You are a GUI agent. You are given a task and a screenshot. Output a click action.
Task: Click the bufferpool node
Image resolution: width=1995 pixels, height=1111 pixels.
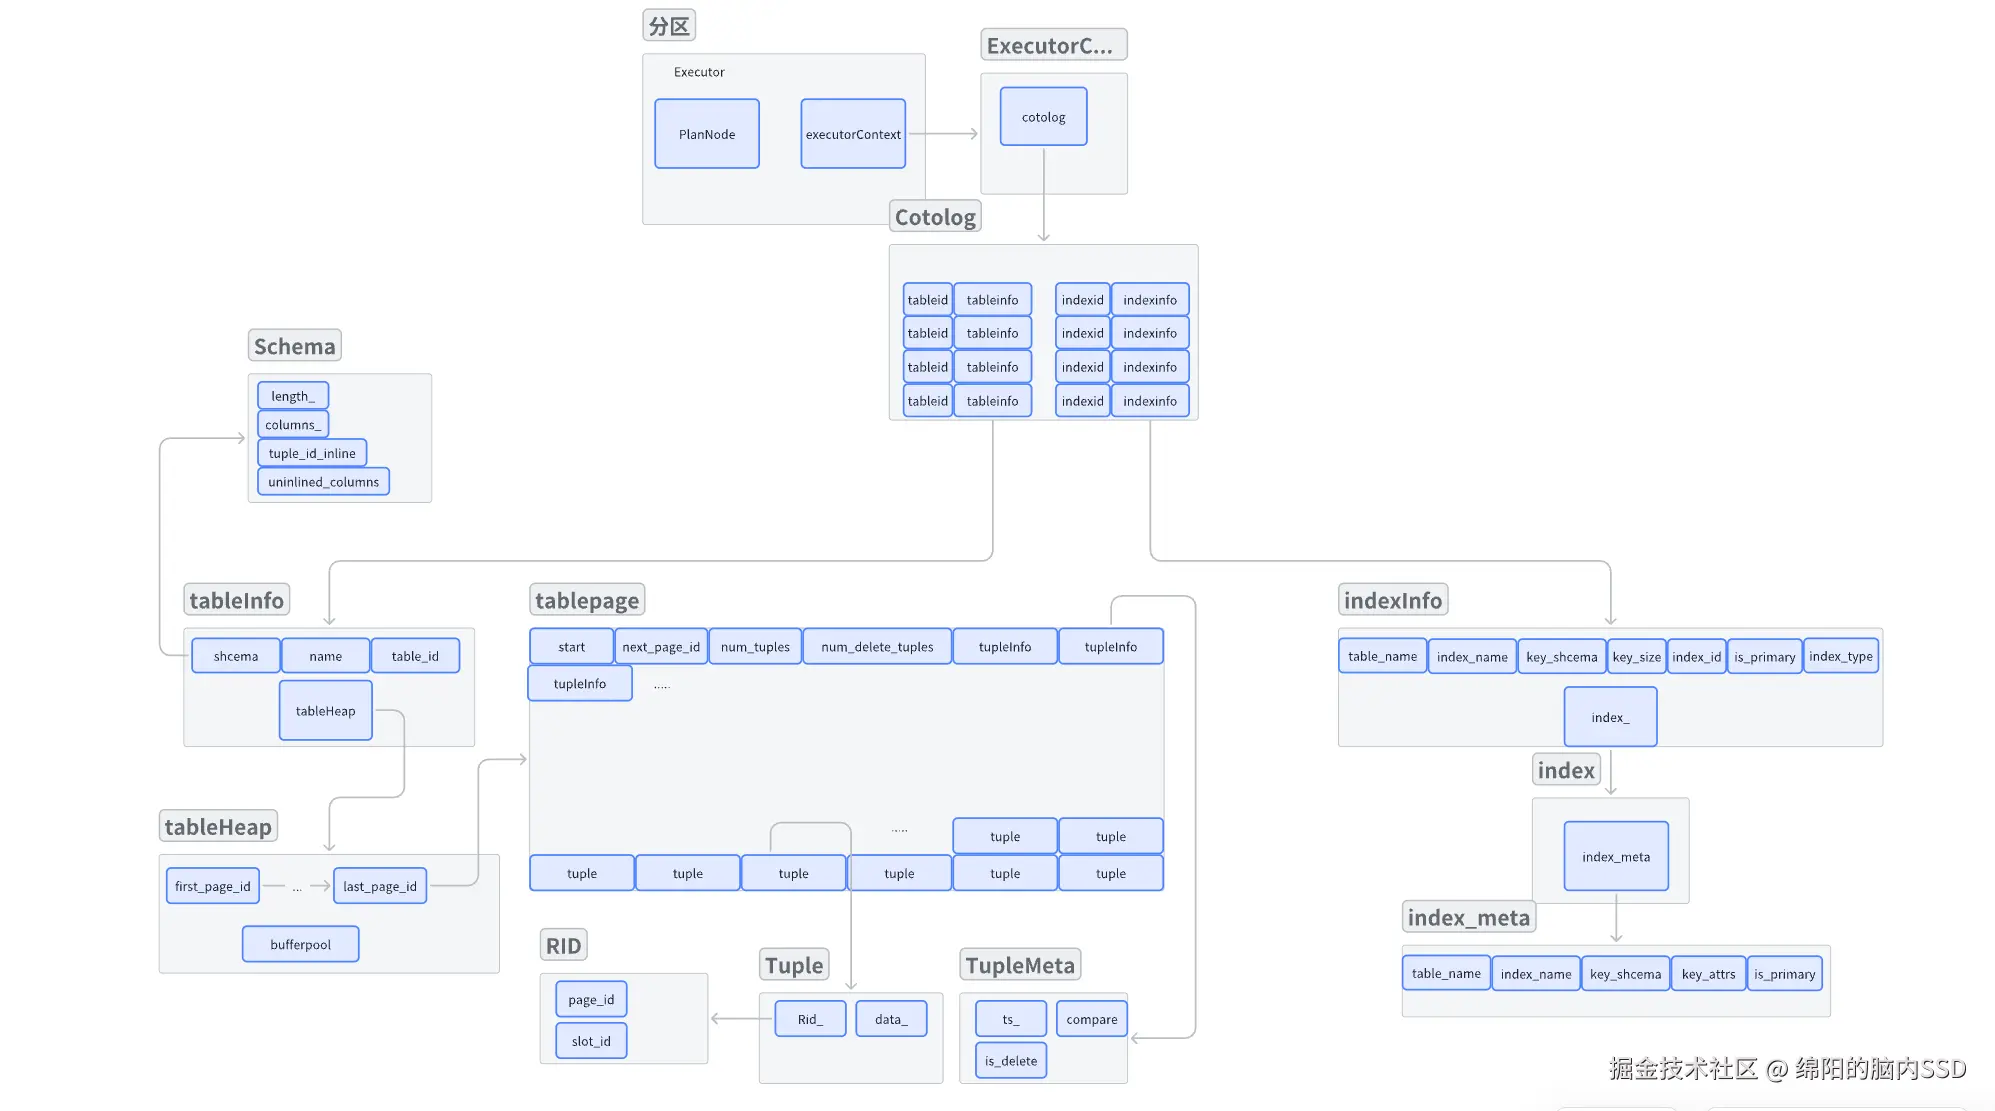coord(300,944)
